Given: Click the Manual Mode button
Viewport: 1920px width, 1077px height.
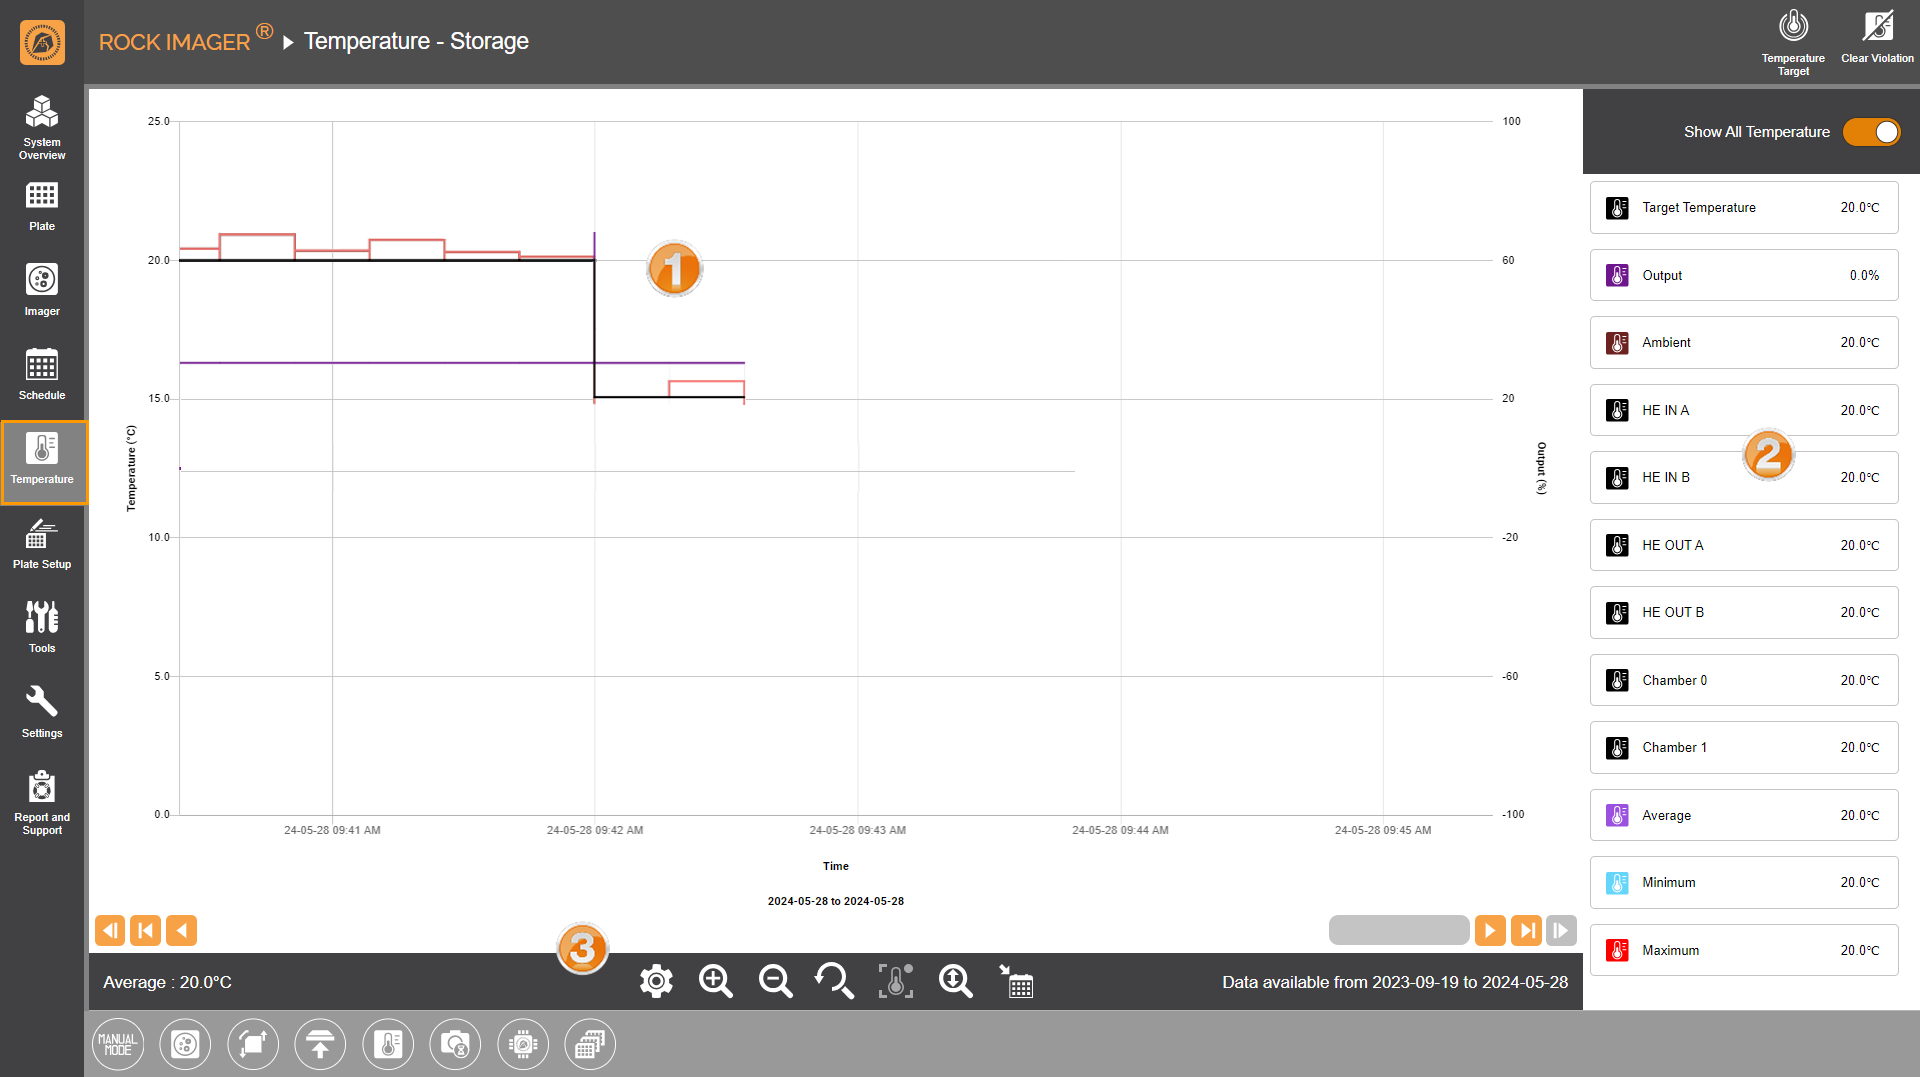Looking at the screenshot, I should click(x=118, y=1045).
